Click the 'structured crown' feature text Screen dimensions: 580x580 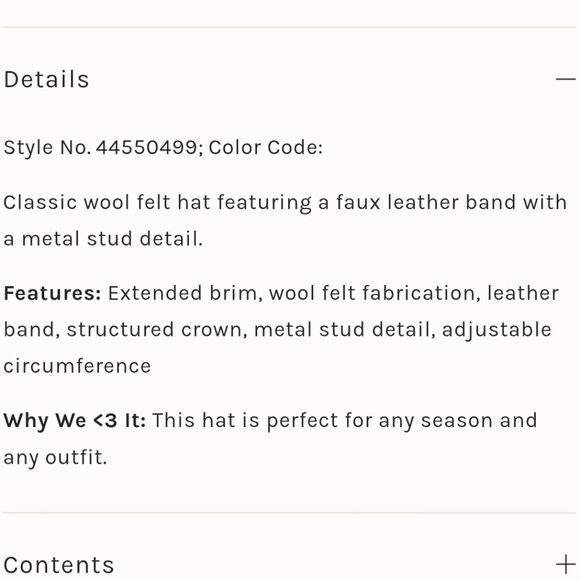point(154,330)
